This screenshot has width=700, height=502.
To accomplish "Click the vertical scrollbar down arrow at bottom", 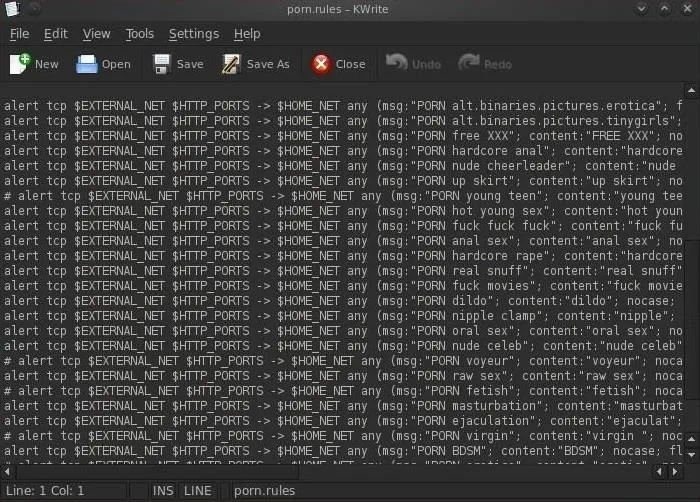I will 692,455.
